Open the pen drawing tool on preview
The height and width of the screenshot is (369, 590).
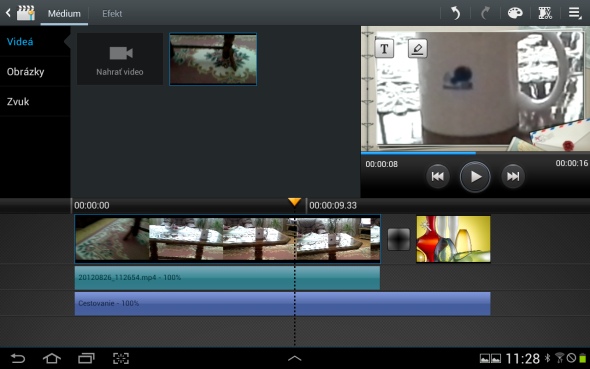point(417,48)
